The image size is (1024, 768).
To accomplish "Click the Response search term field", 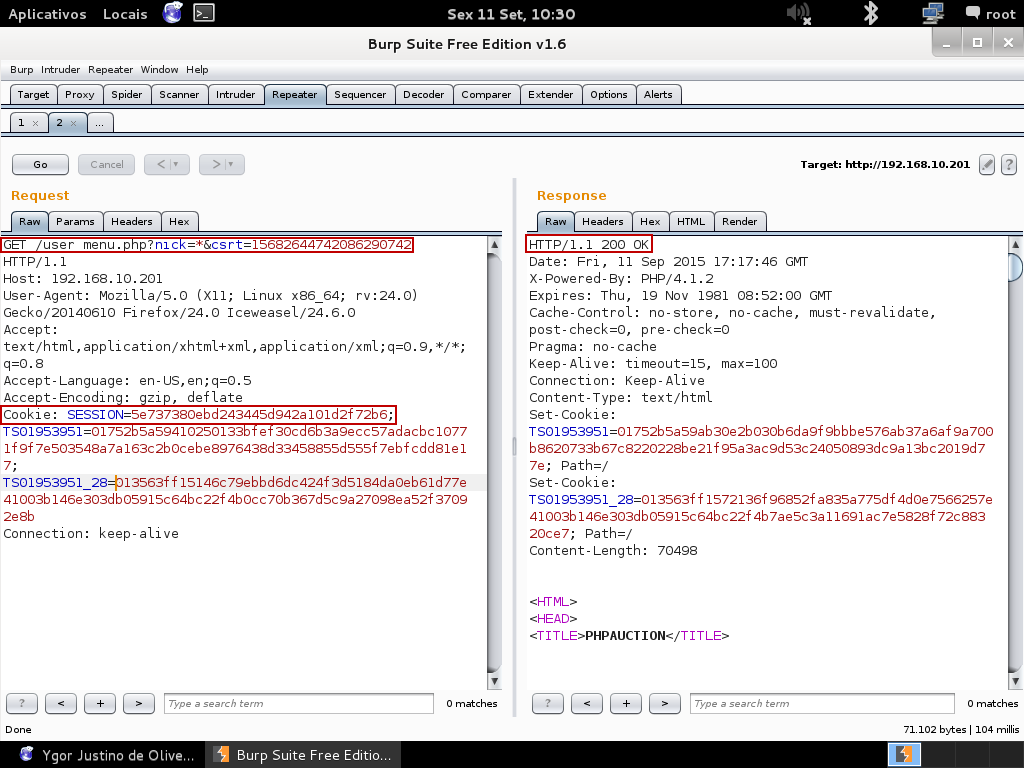I will click(824, 704).
